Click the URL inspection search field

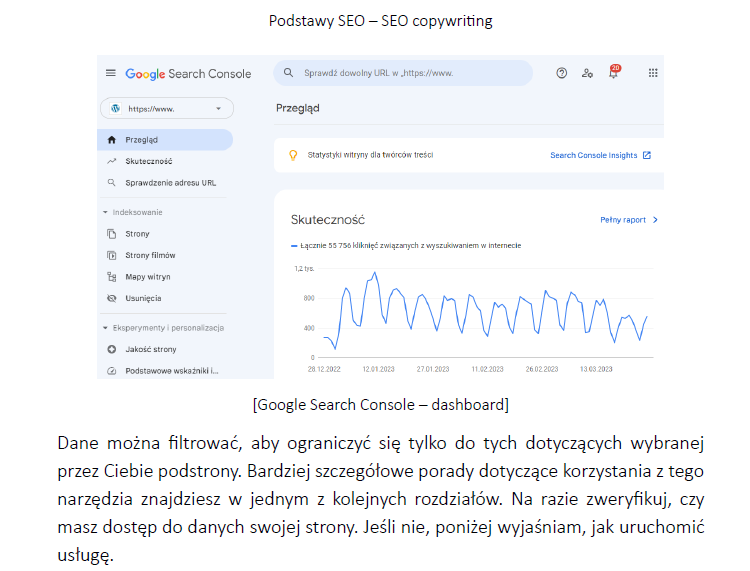pyautogui.click(x=410, y=73)
